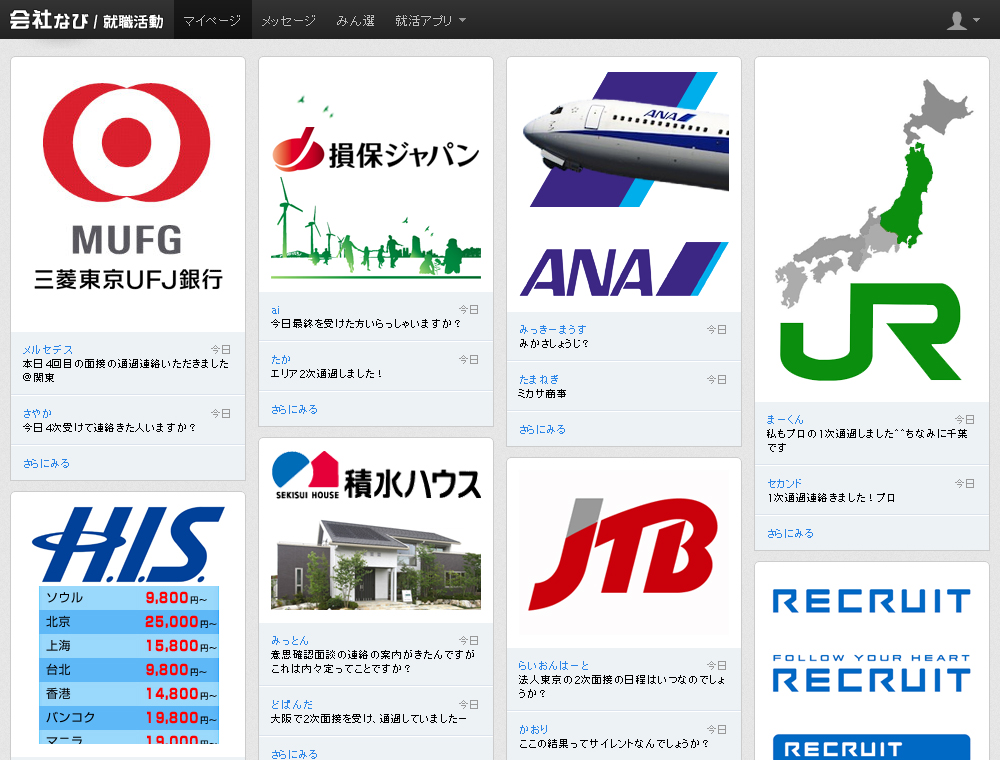Go to マイページ tab
1000x760 pixels.
[x=212, y=20]
